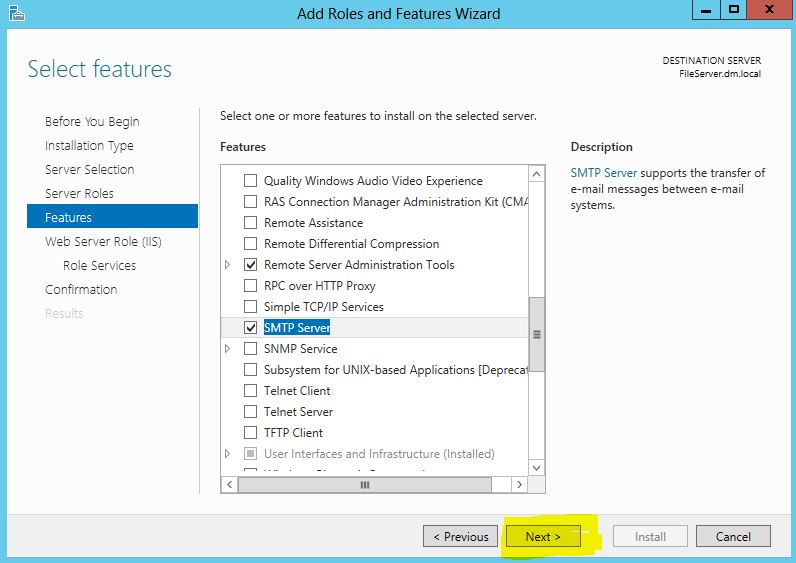796x563 pixels.
Task: Click the vertical scrollbar up arrow
Action: [x=537, y=174]
